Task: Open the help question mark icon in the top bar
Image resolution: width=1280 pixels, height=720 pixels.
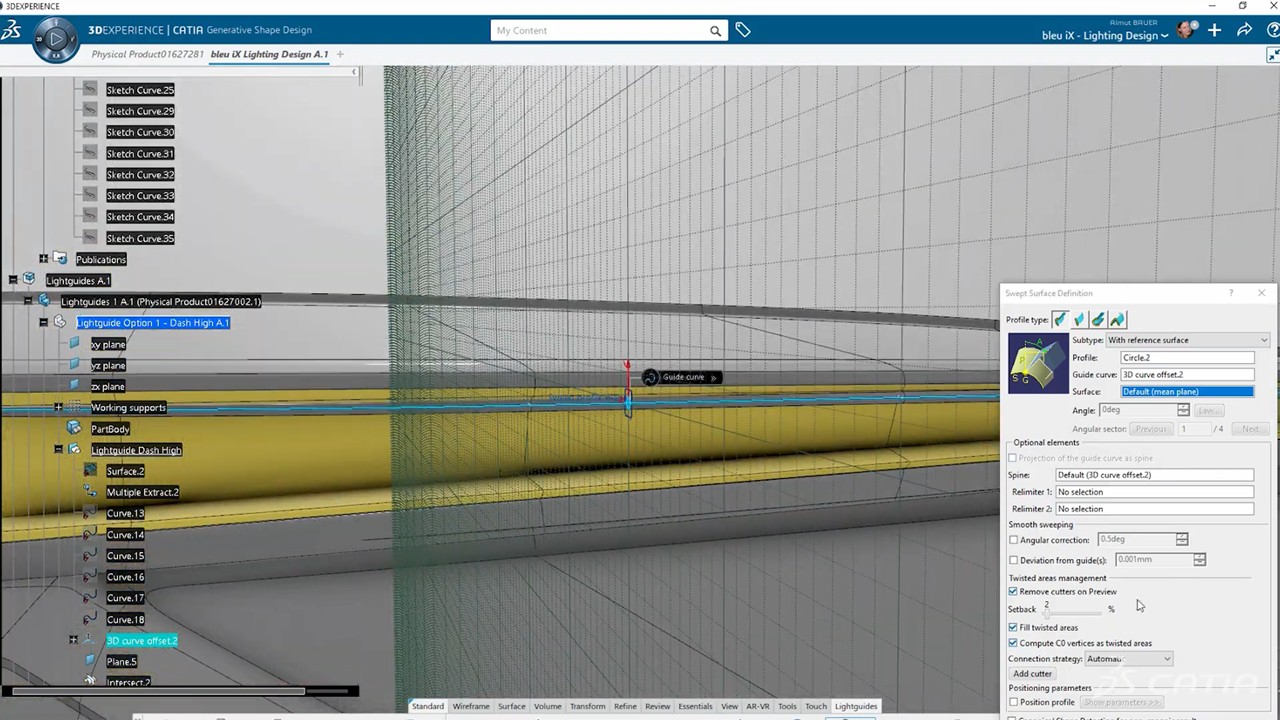Action: coord(1272,30)
